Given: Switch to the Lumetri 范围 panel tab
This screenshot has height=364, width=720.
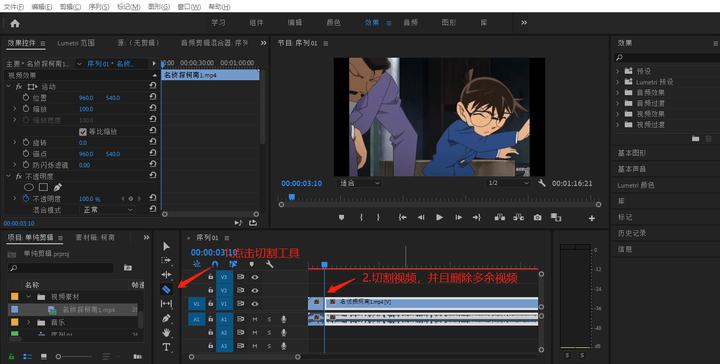Looking at the screenshot, I should click(76, 43).
